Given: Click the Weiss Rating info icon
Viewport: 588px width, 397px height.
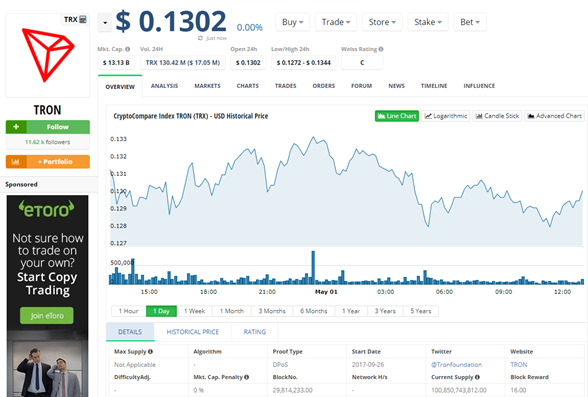Looking at the screenshot, I should click(x=381, y=49).
